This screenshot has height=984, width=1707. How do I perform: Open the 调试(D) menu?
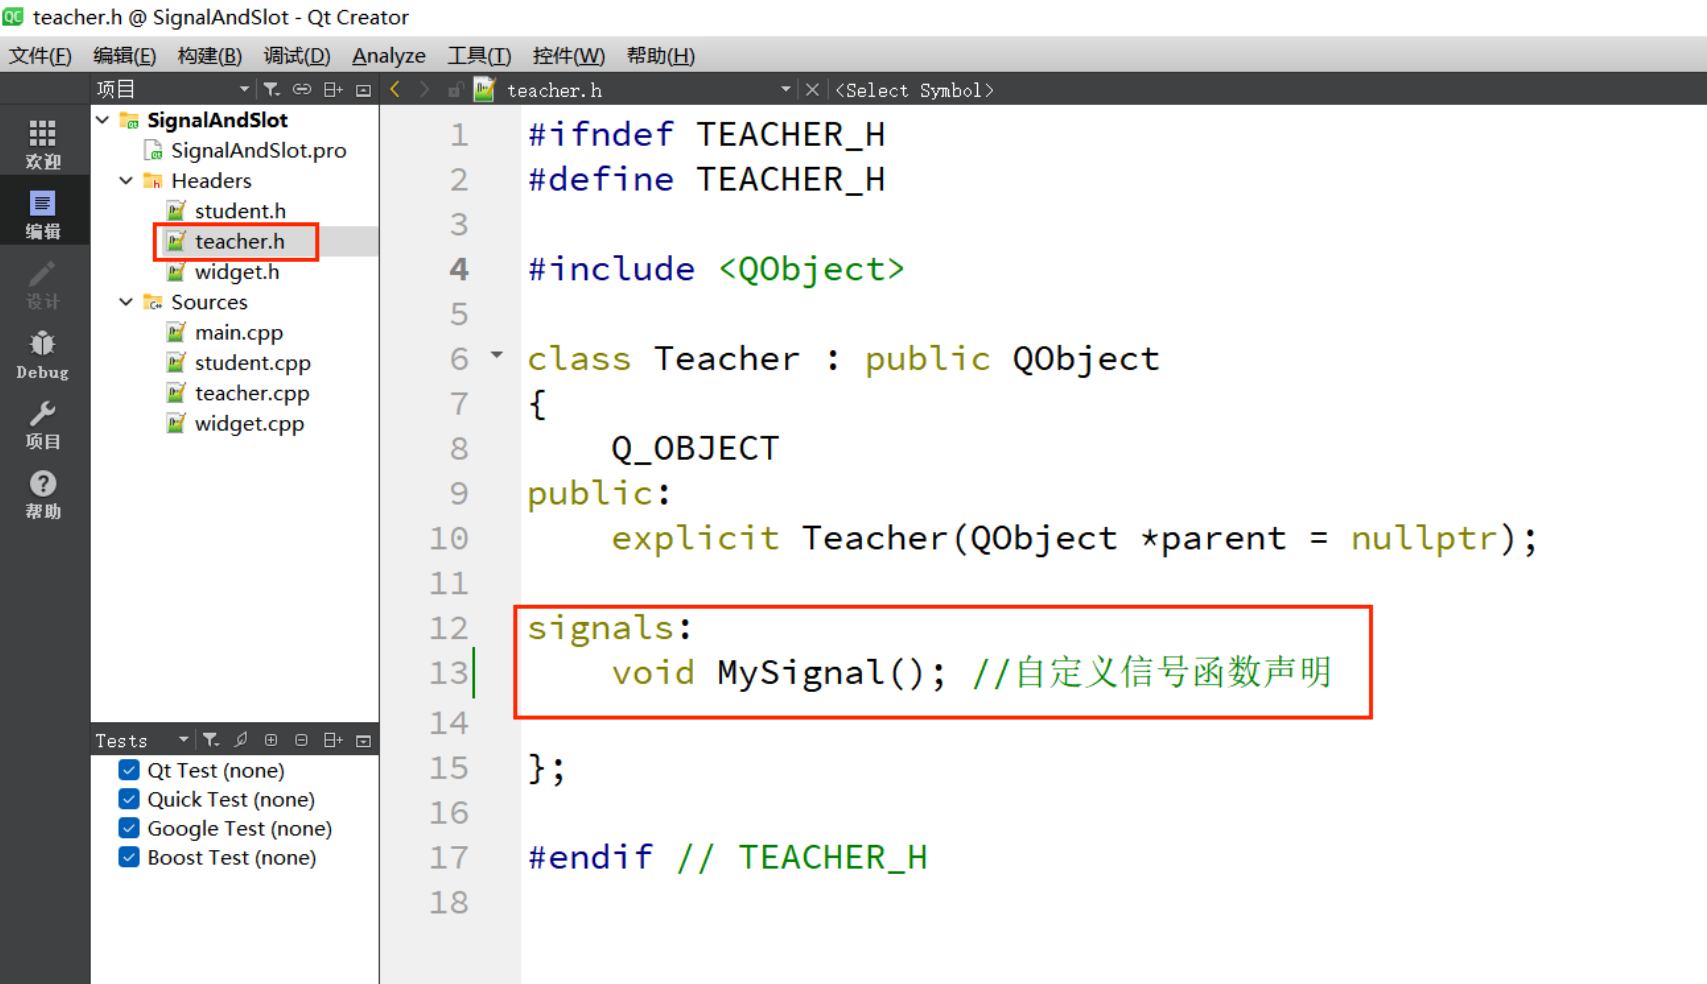pyautogui.click(x=297, y=56)
